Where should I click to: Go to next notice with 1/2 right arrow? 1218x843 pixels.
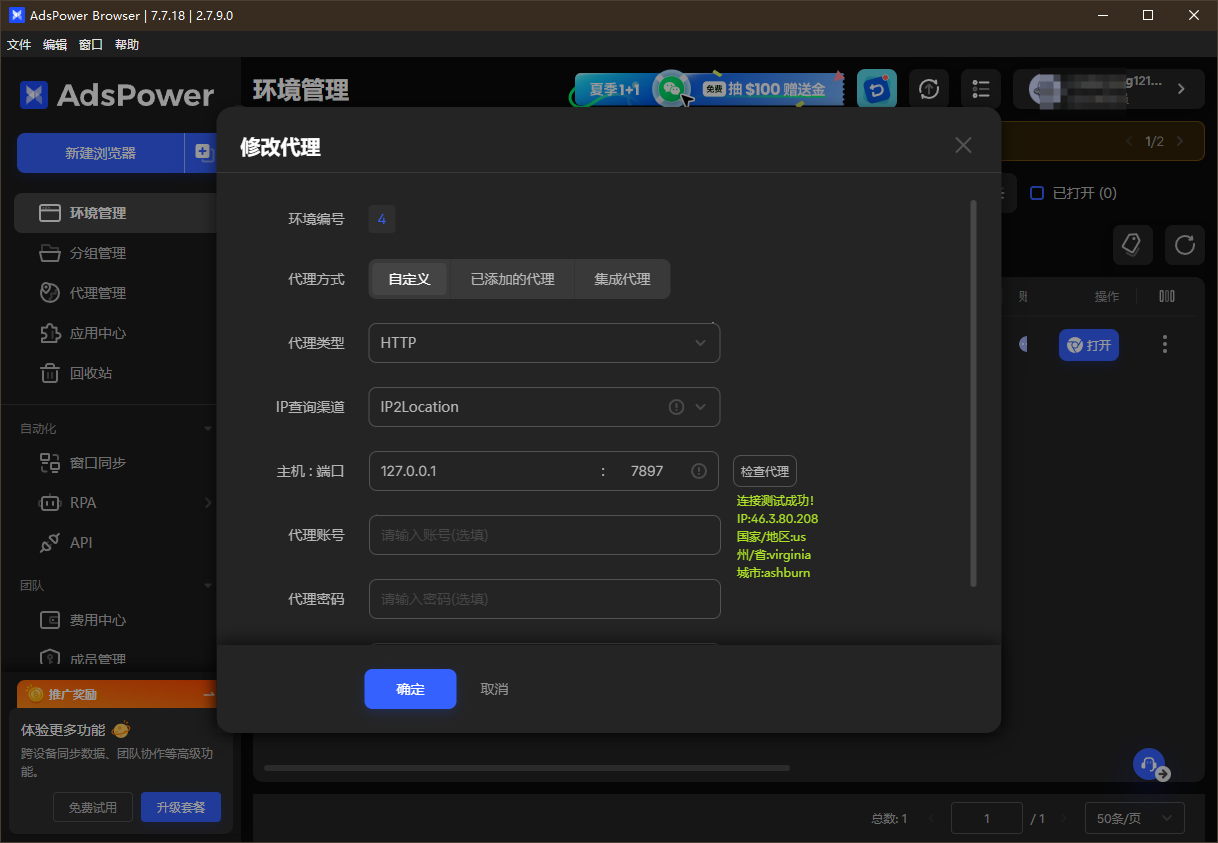pos(1179,142)
